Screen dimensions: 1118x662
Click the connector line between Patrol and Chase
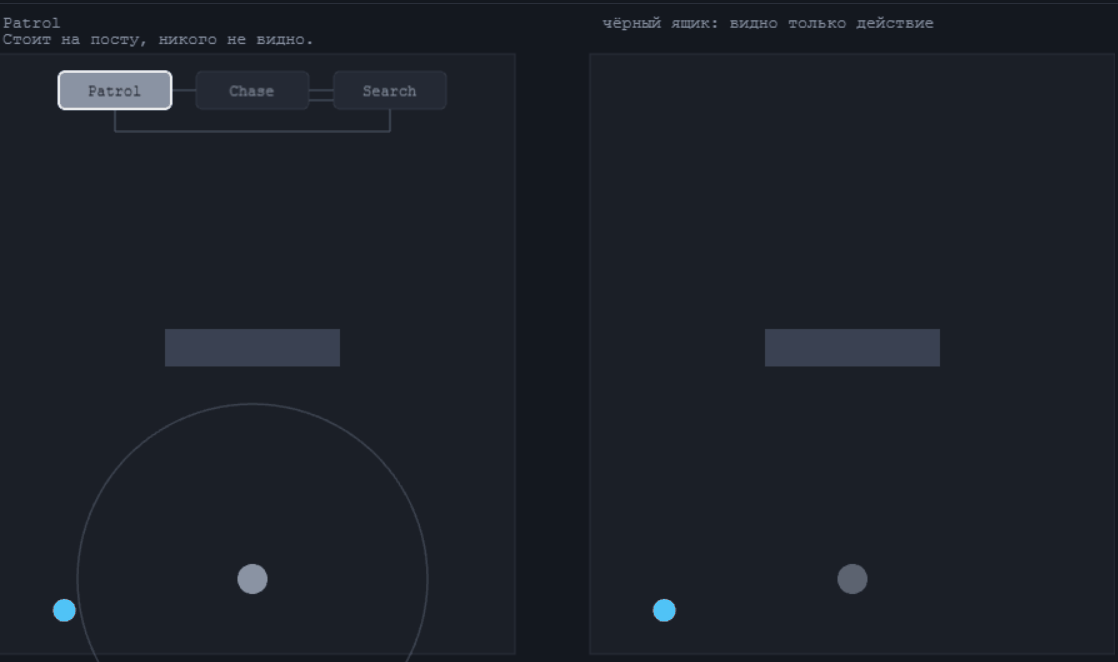(184, 91)
